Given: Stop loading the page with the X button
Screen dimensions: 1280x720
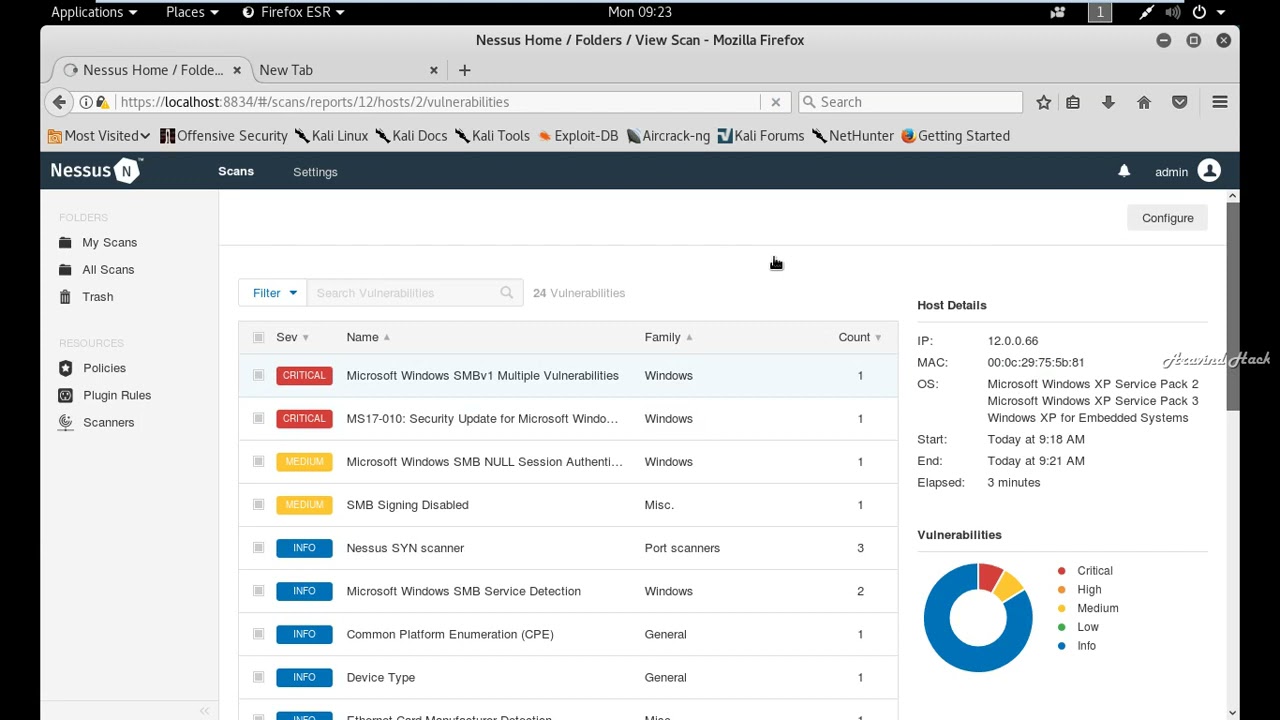Looking at the screenshot, I should click(x=775, y=102).
